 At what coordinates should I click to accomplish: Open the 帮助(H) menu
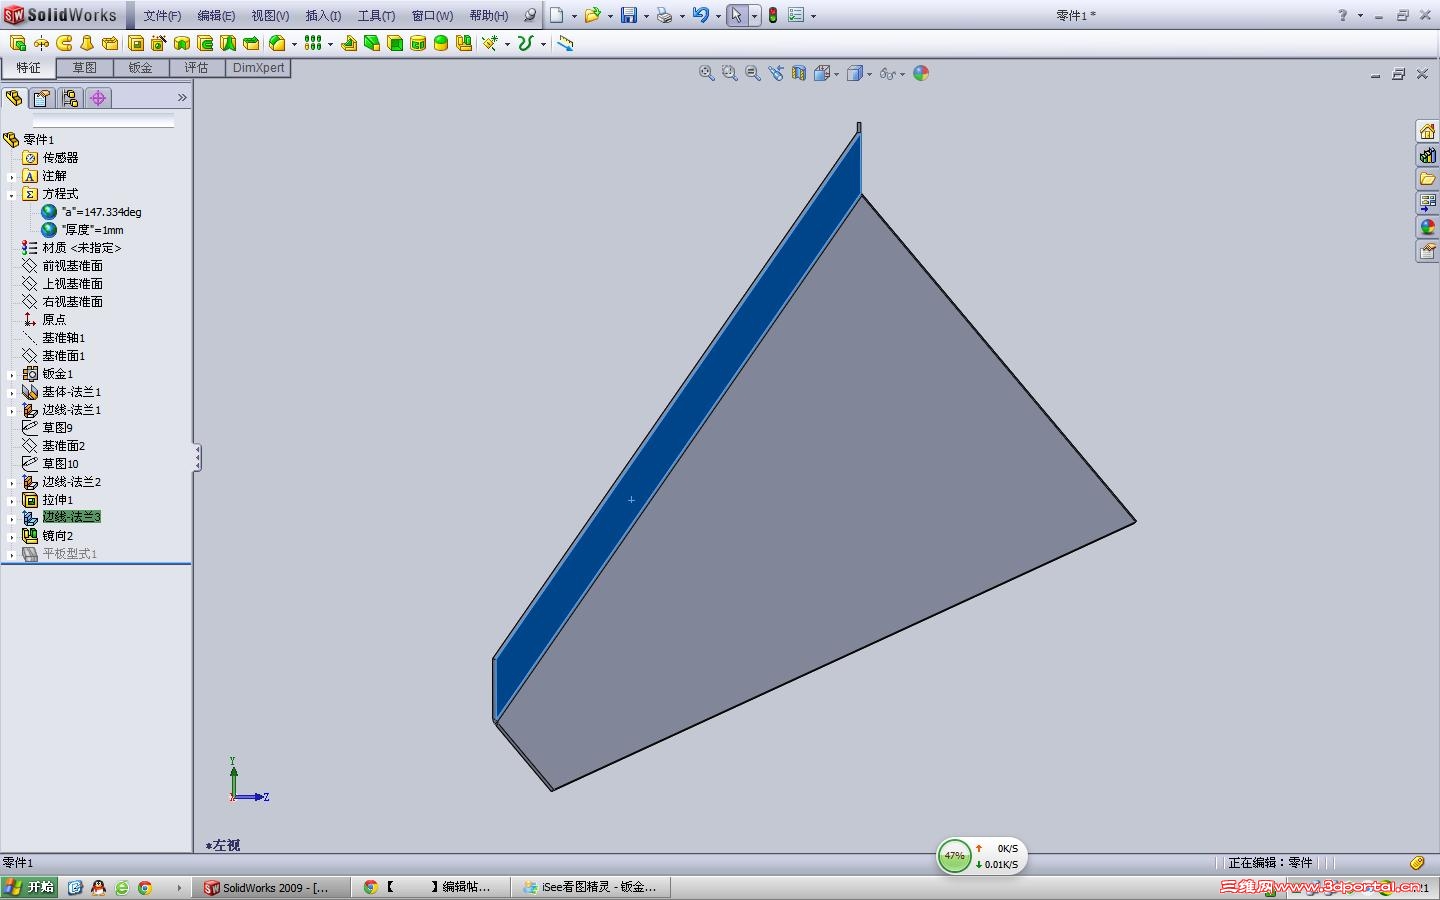(x=489, y=16)
